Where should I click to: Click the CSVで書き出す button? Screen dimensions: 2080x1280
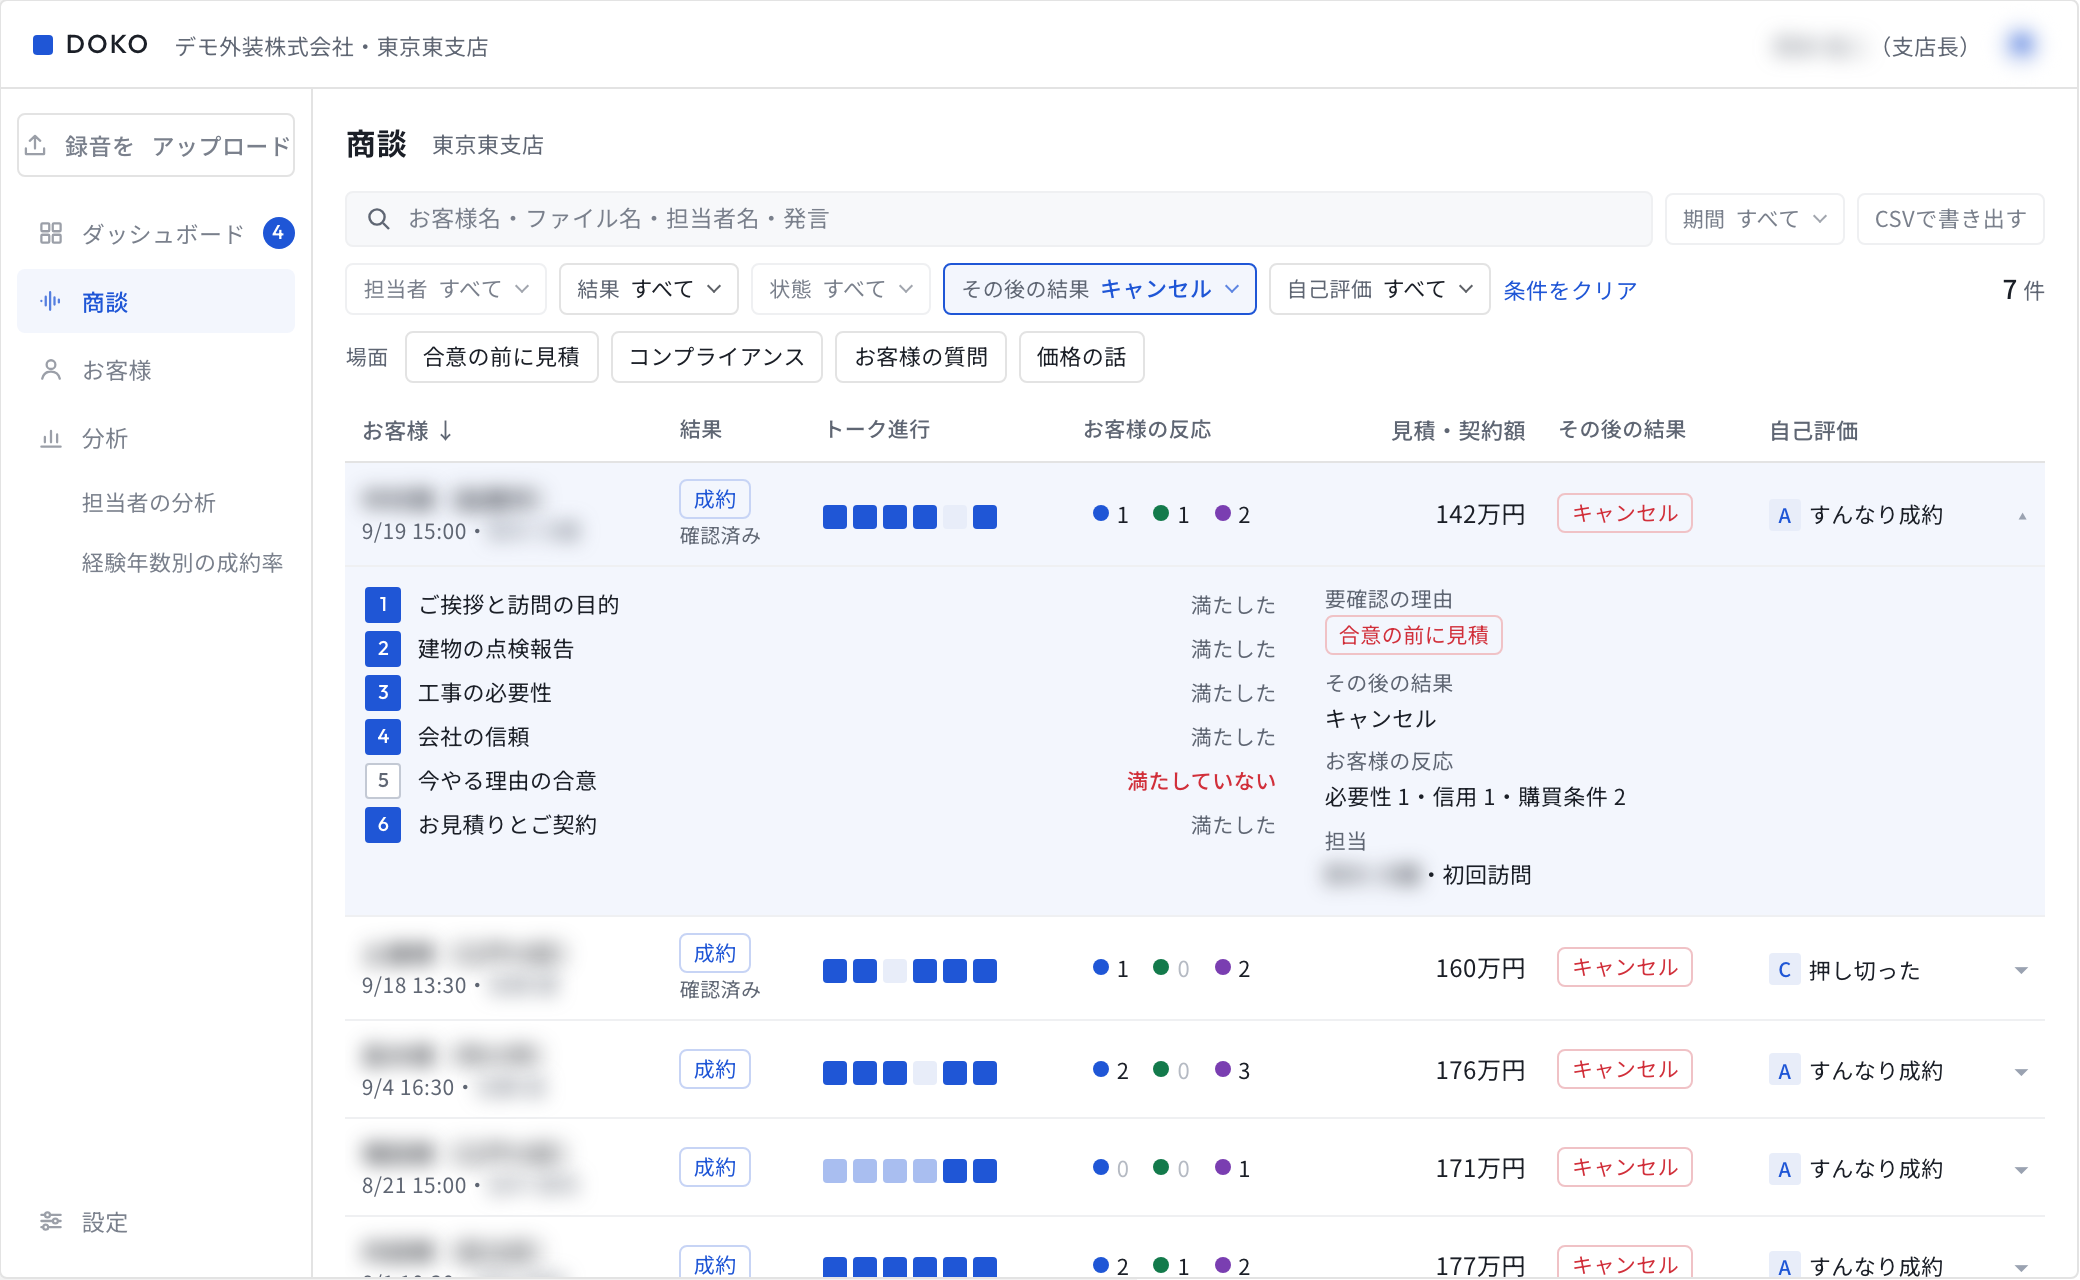pos(1951,219)
